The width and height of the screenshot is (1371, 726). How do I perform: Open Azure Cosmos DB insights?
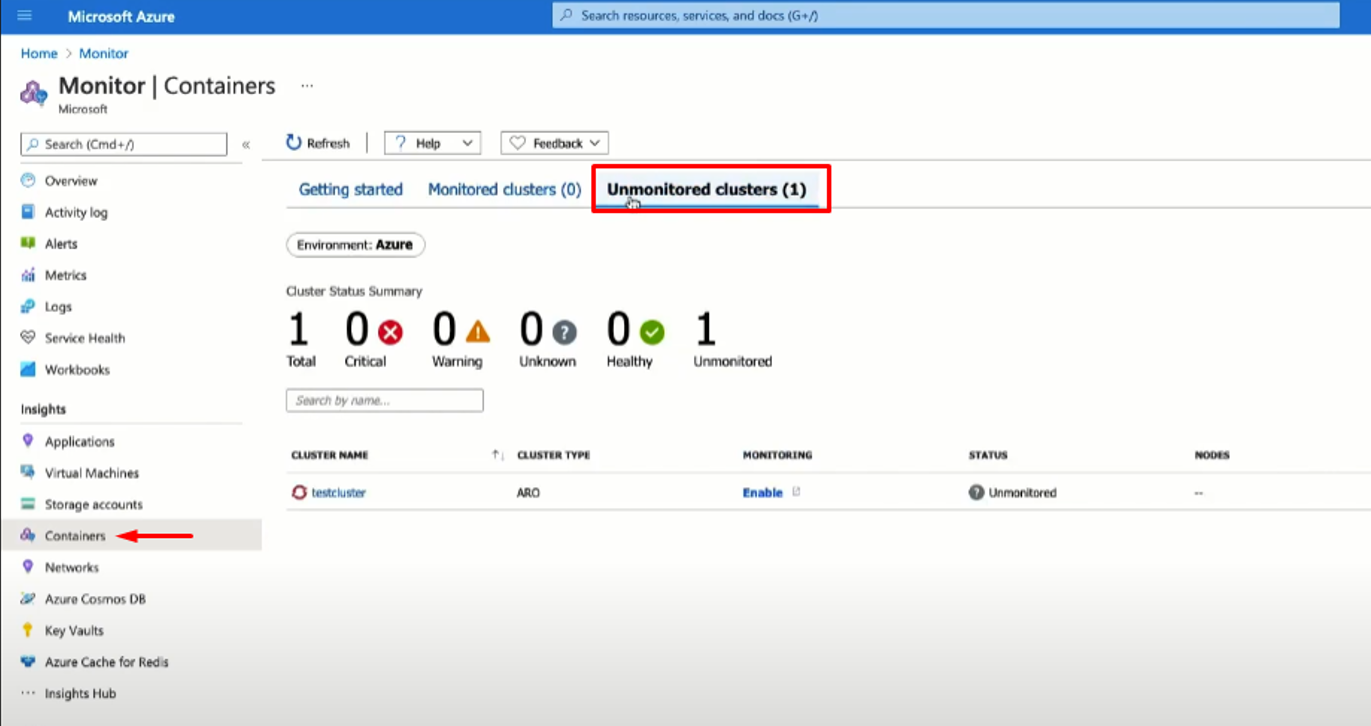(94, 599)
